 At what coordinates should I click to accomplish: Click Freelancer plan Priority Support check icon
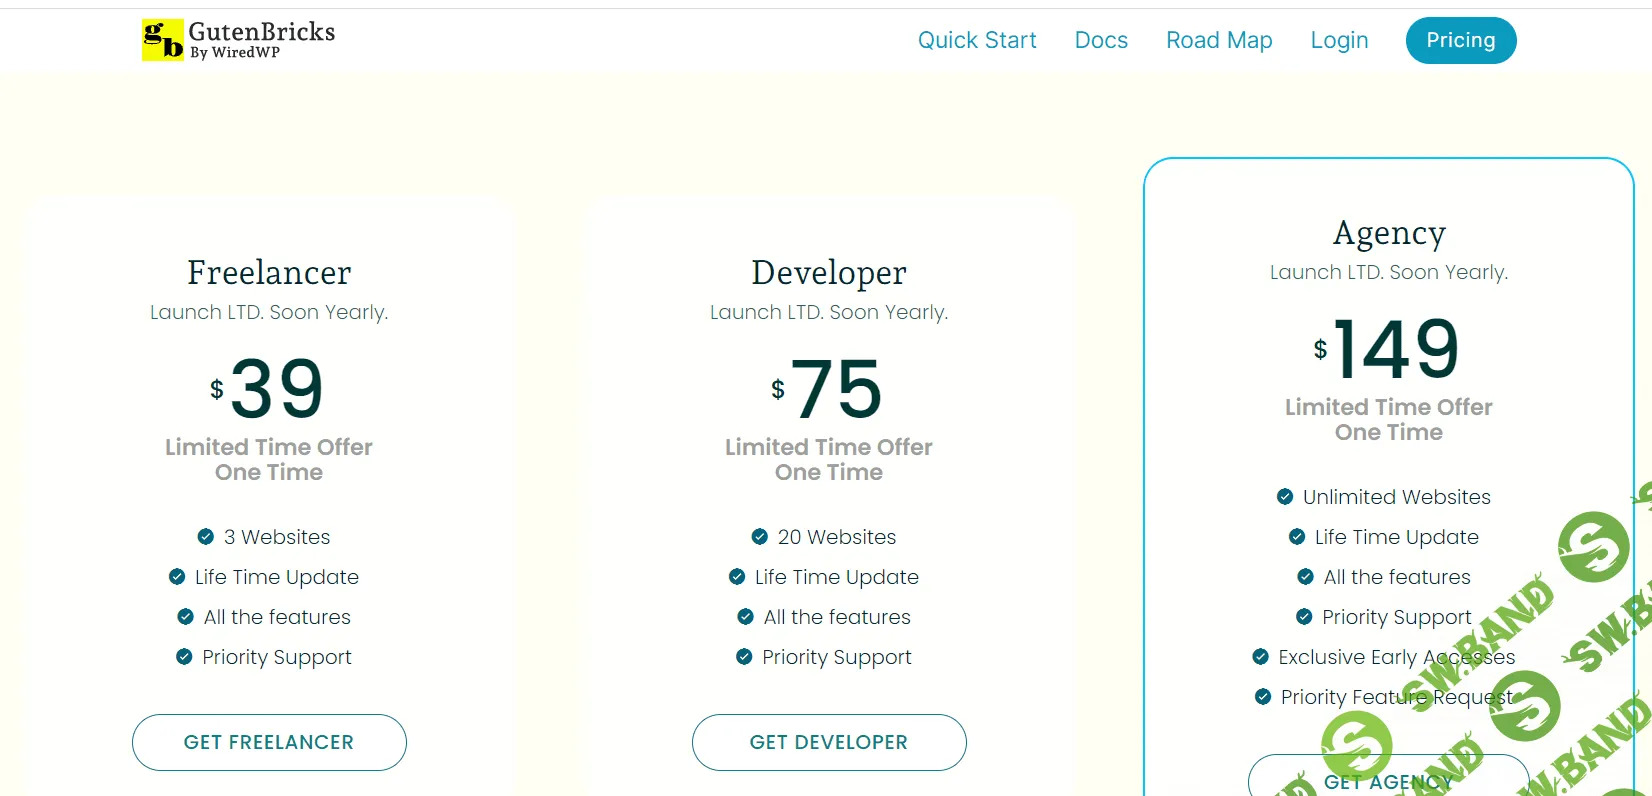[x=184, y=657]
